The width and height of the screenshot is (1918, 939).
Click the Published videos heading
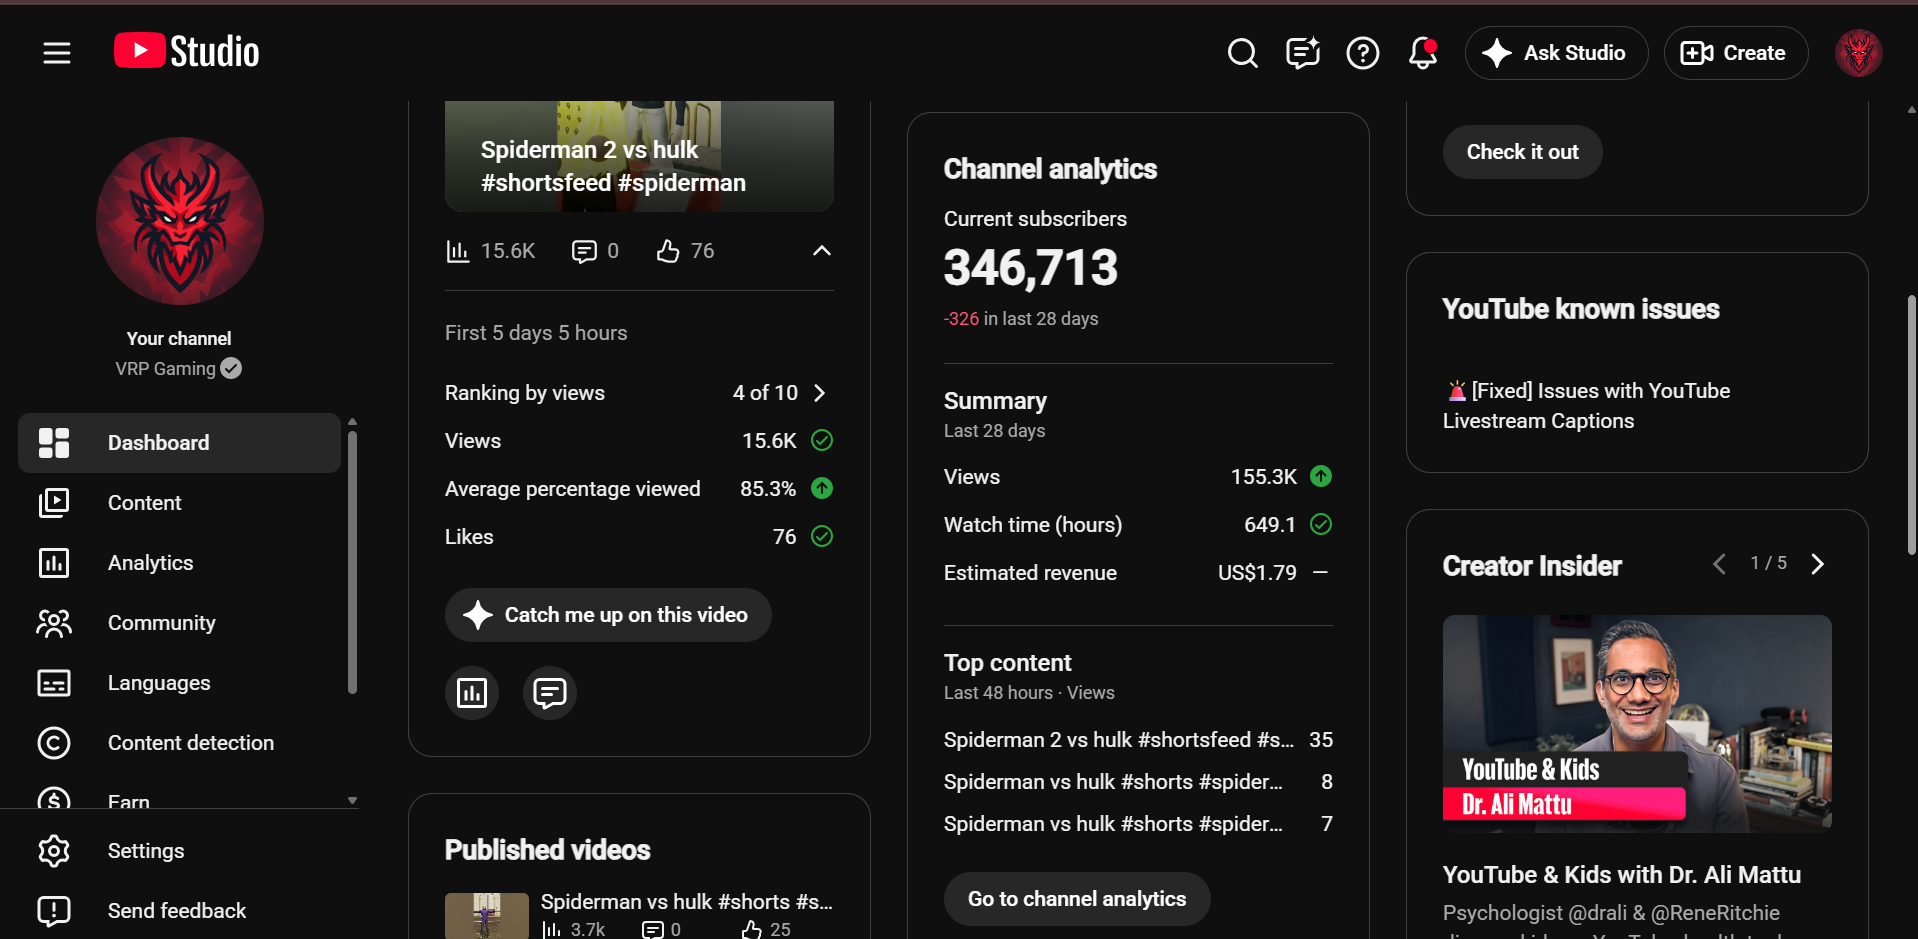[x=548, y=850]
